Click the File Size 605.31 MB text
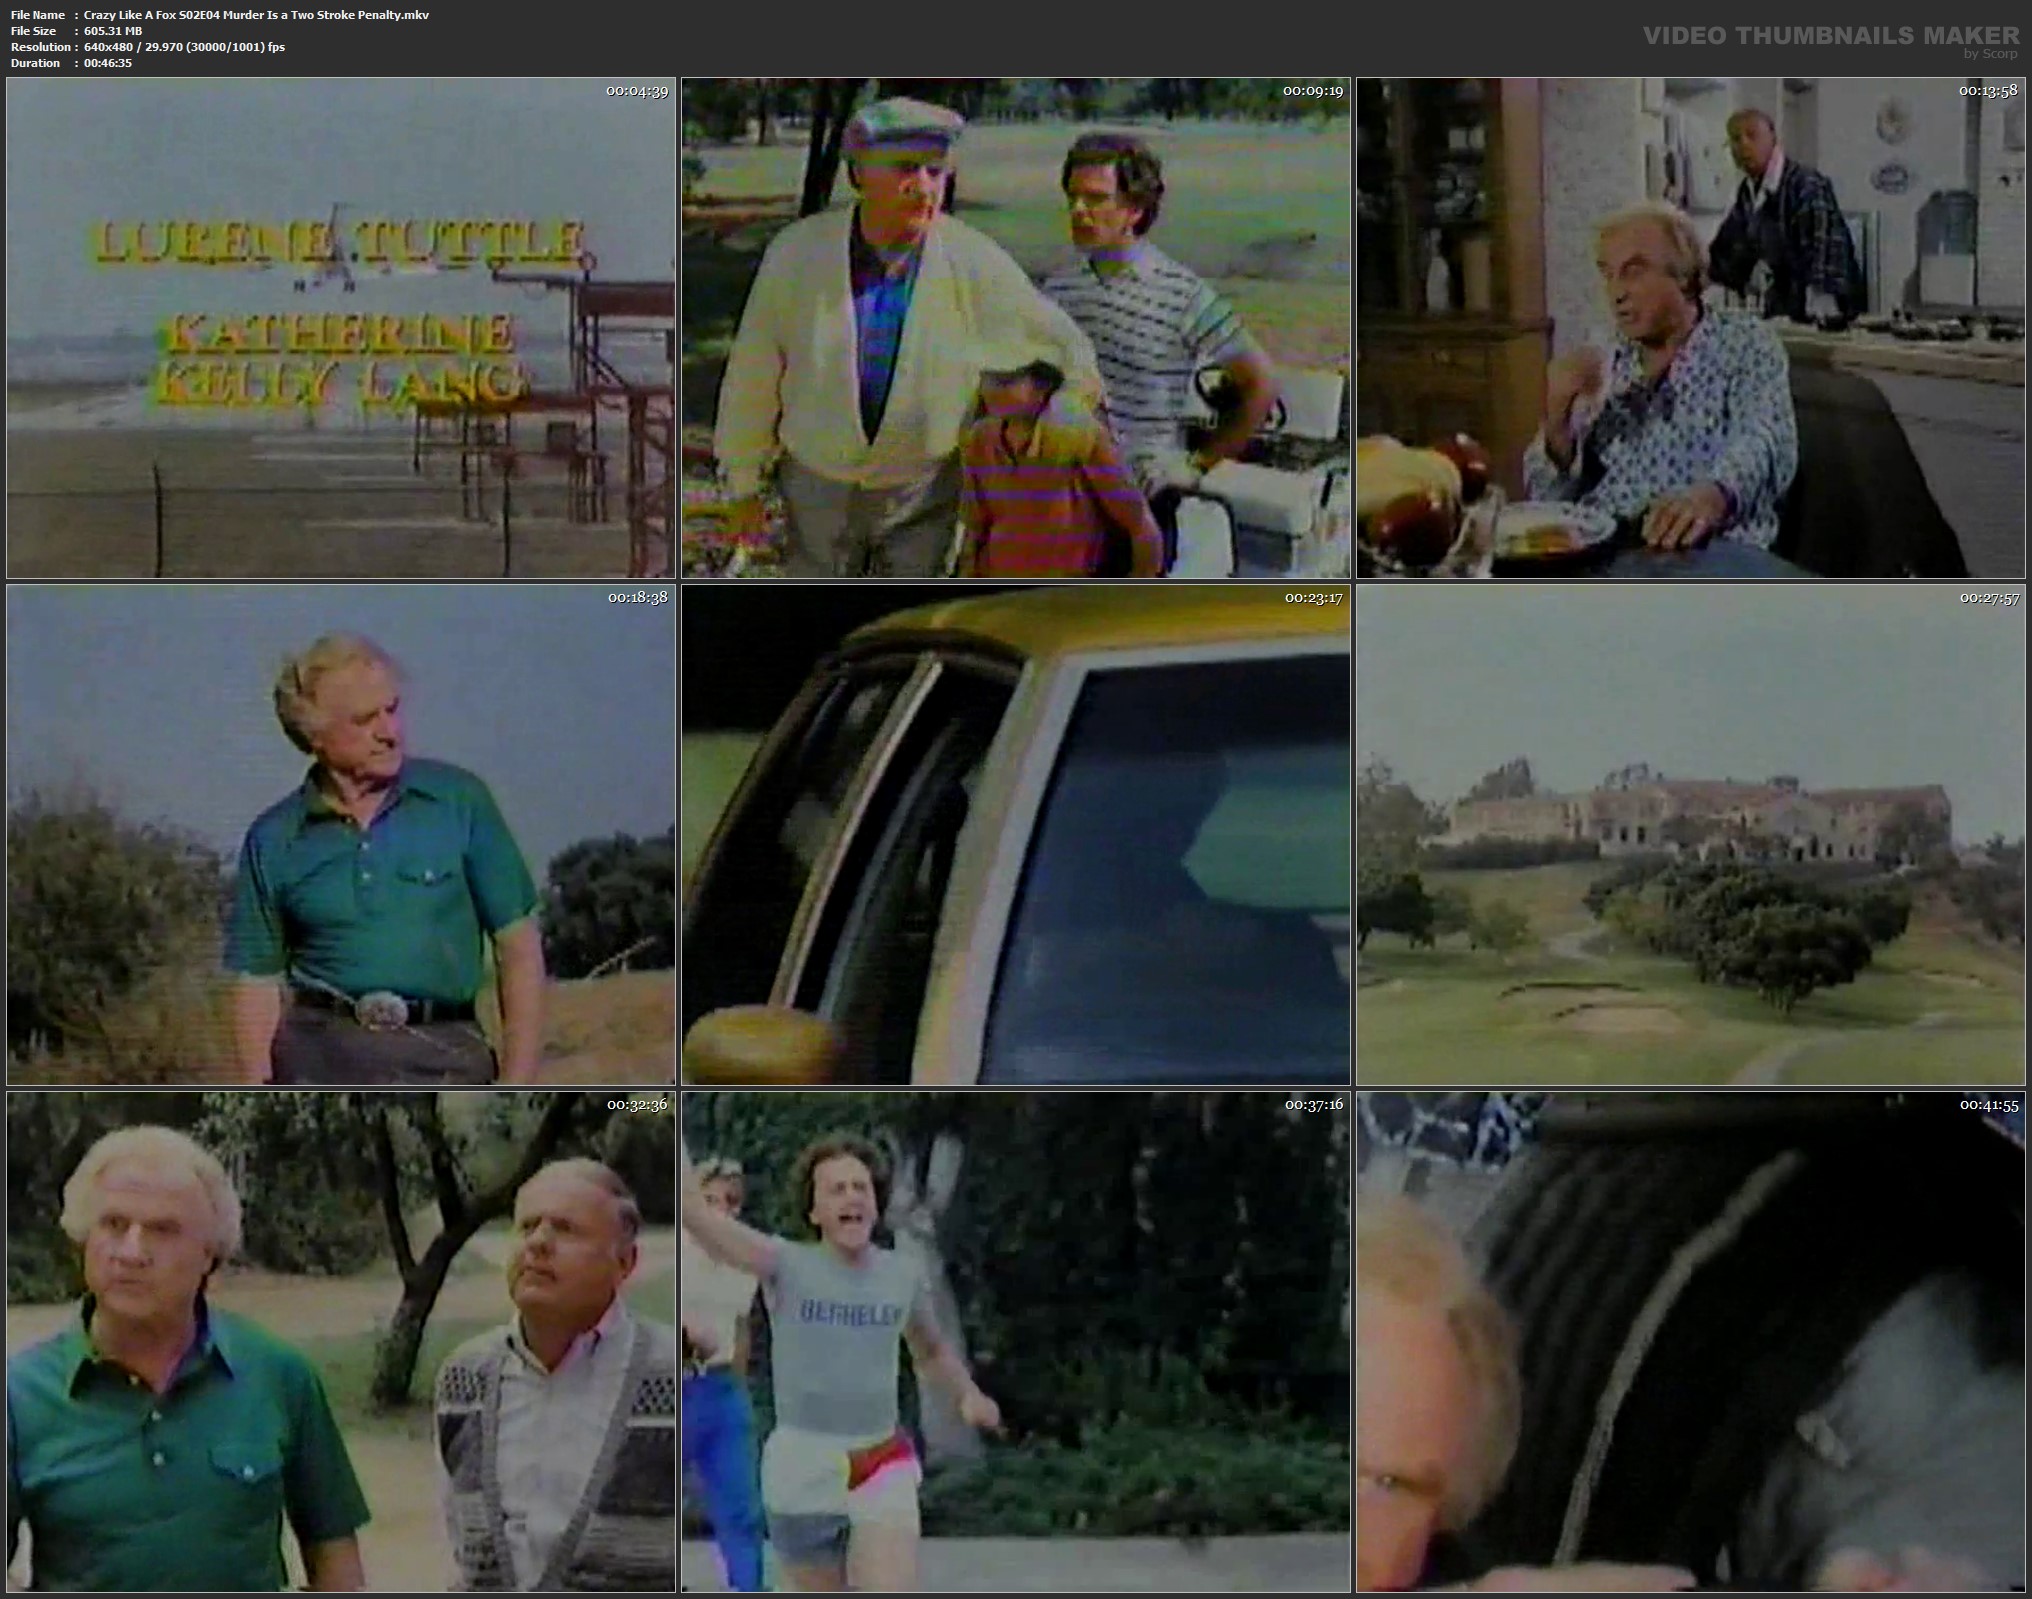 tap(112, 31)
